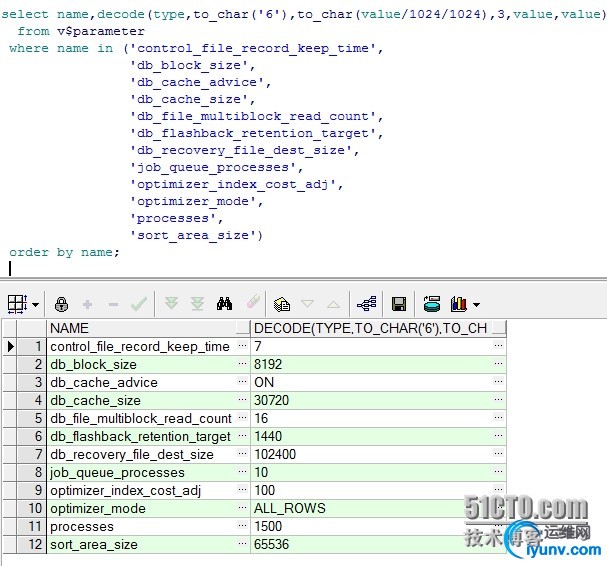
Task: Click the downward triangle next record icon
Action: coord(307,304)
